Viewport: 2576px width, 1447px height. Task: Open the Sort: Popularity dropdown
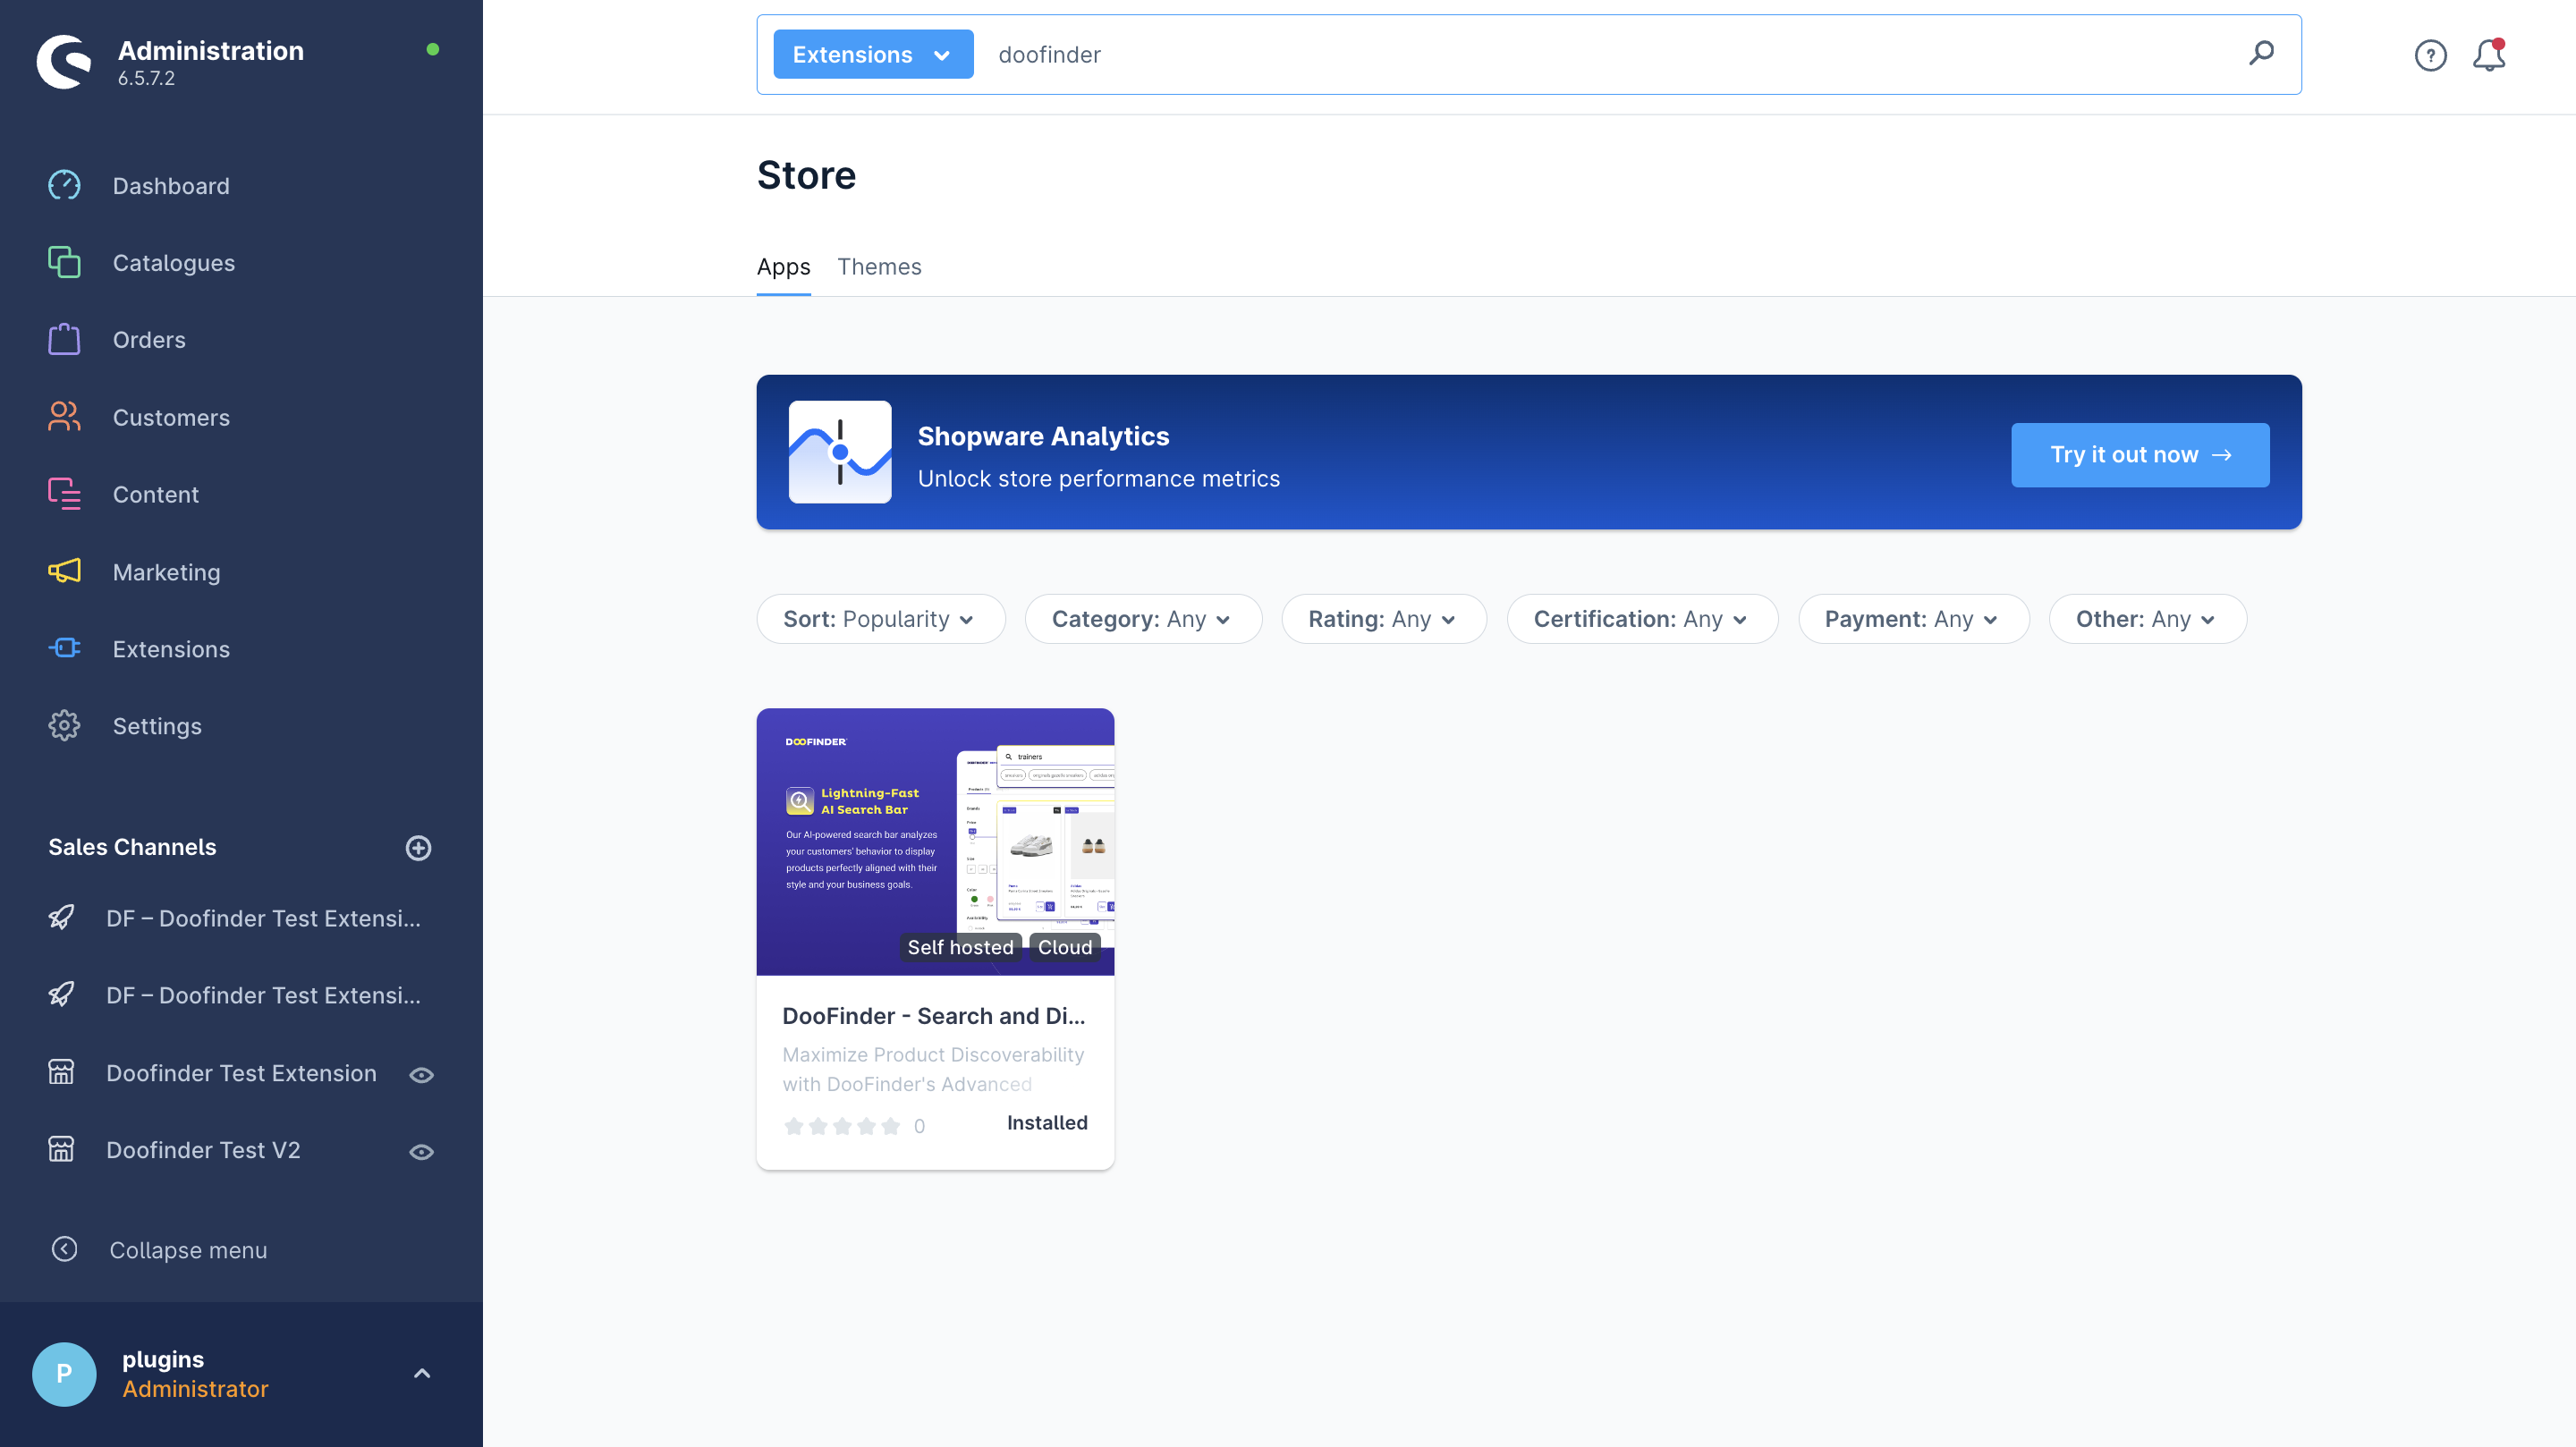pyautogui.click(x=881, y=619)
